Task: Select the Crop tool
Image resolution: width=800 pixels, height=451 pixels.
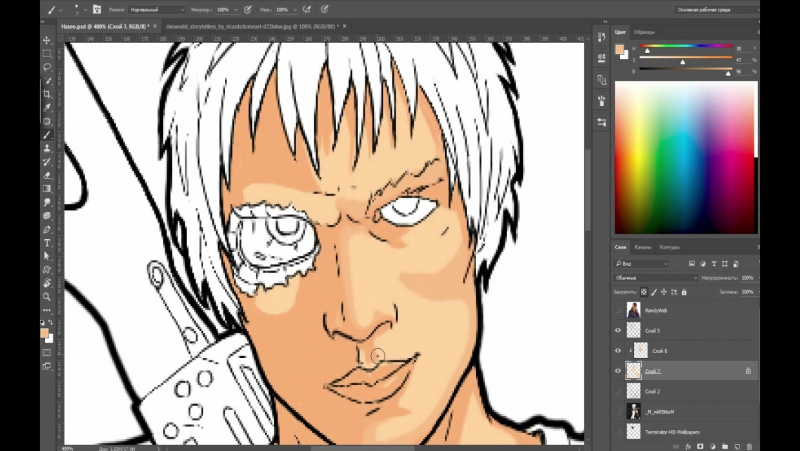Action: pyautogui.click(x=47, y=94)
